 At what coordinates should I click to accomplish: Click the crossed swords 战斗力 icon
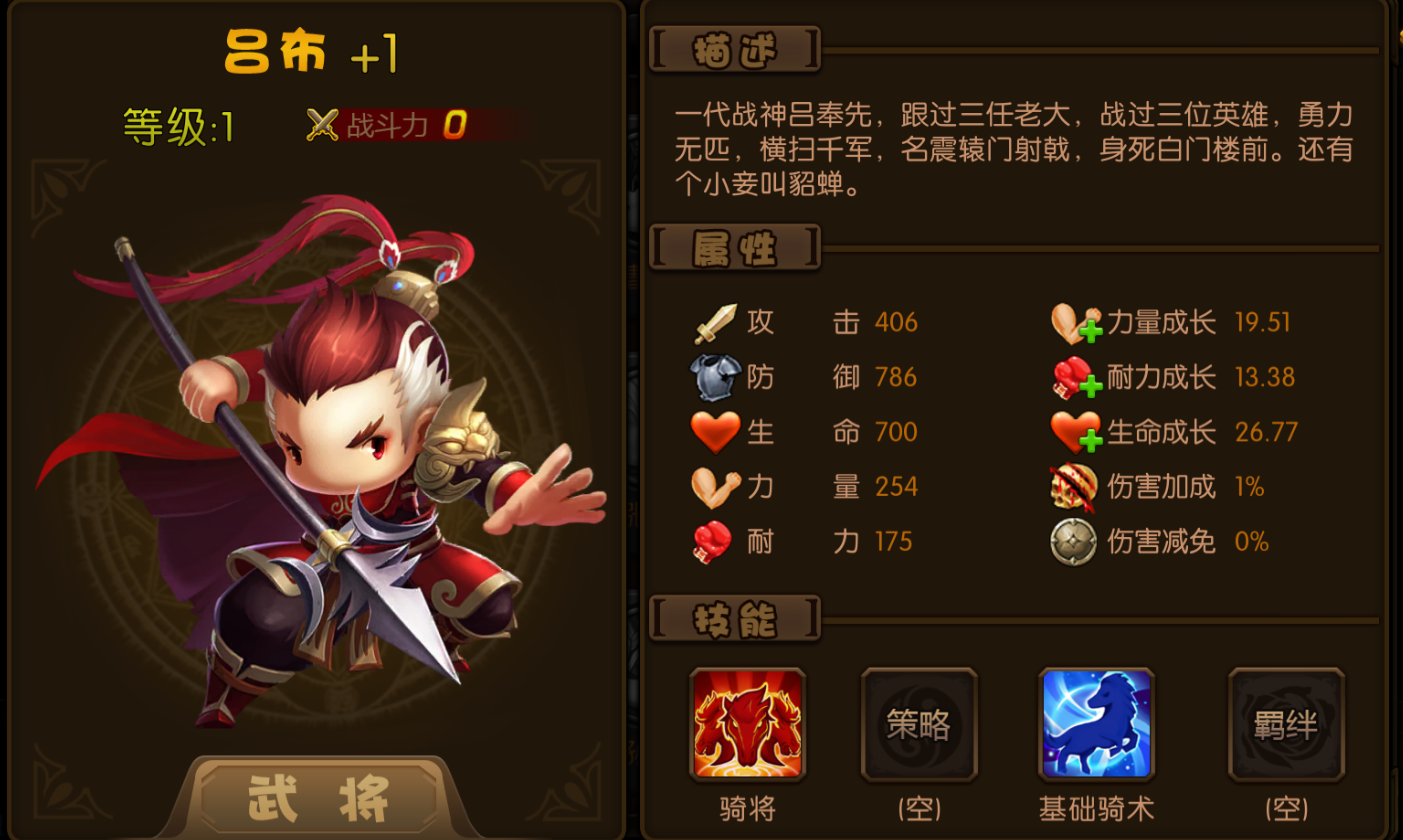(x=322, y=125)
